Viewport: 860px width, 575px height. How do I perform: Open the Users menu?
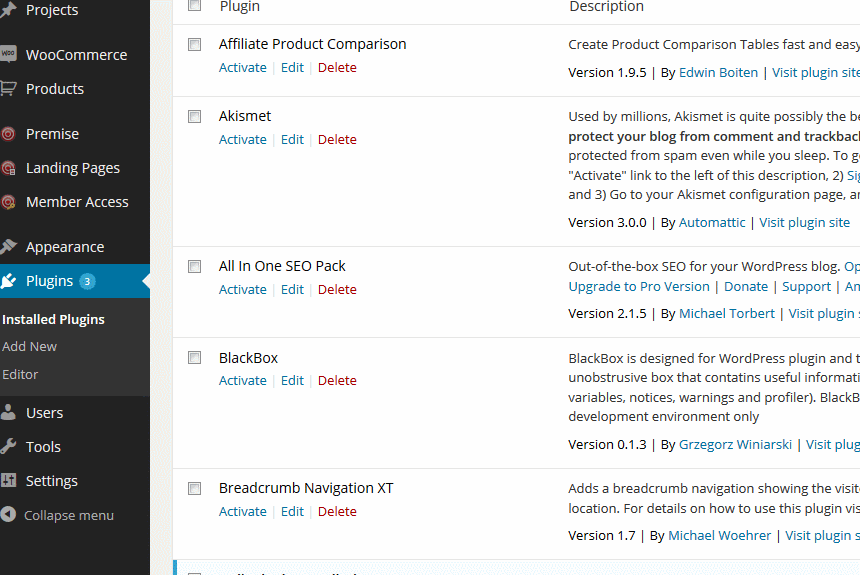coord(44,413)
